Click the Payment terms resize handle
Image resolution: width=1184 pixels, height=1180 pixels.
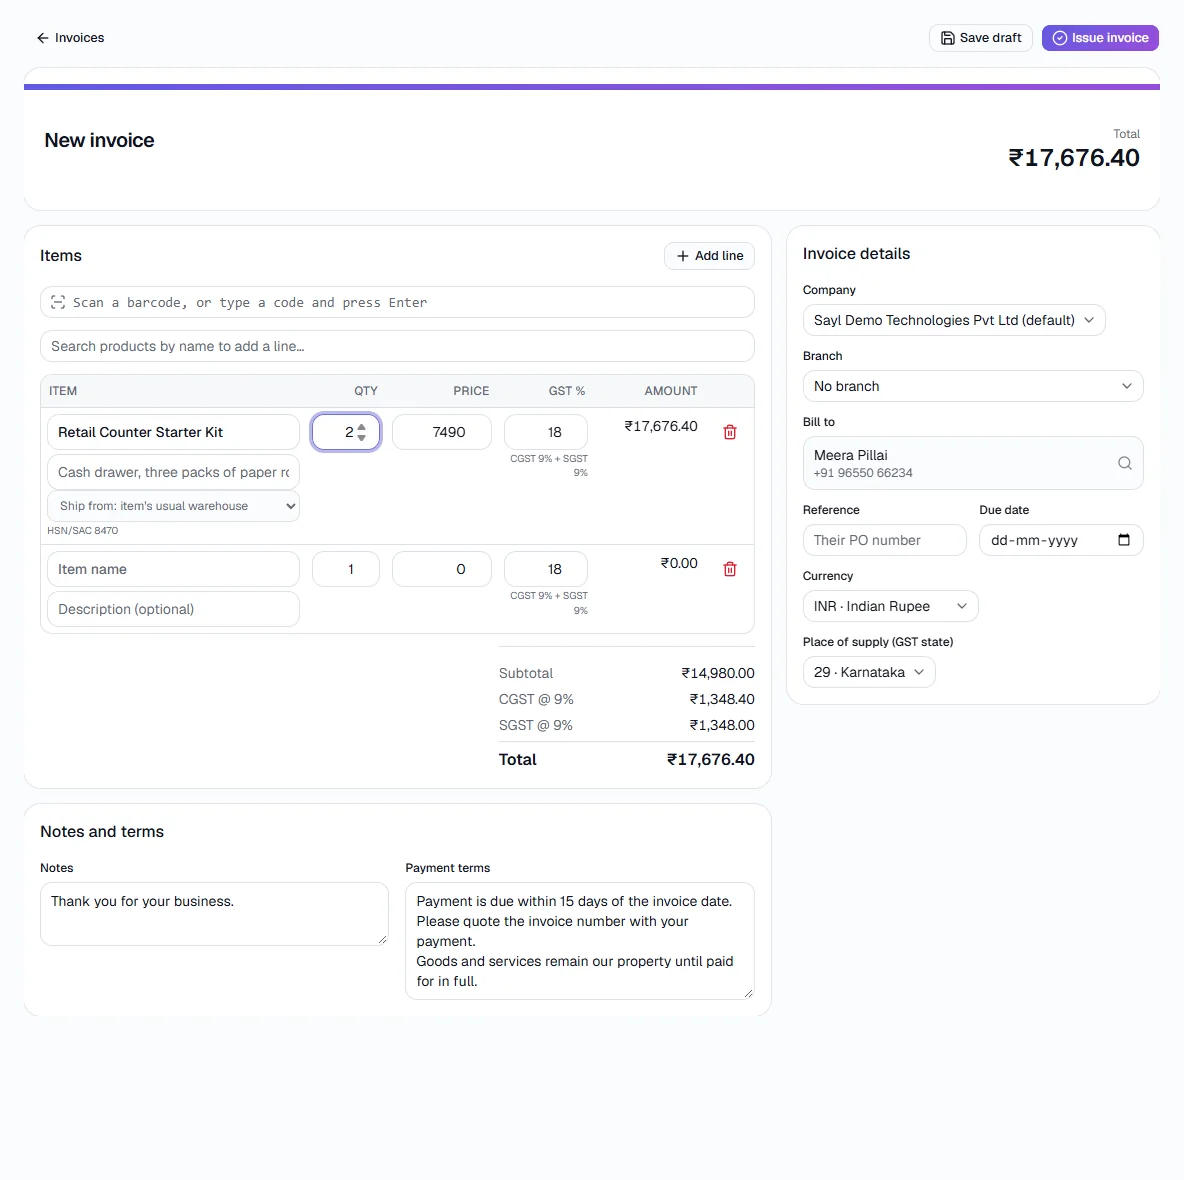click(748, 994)
